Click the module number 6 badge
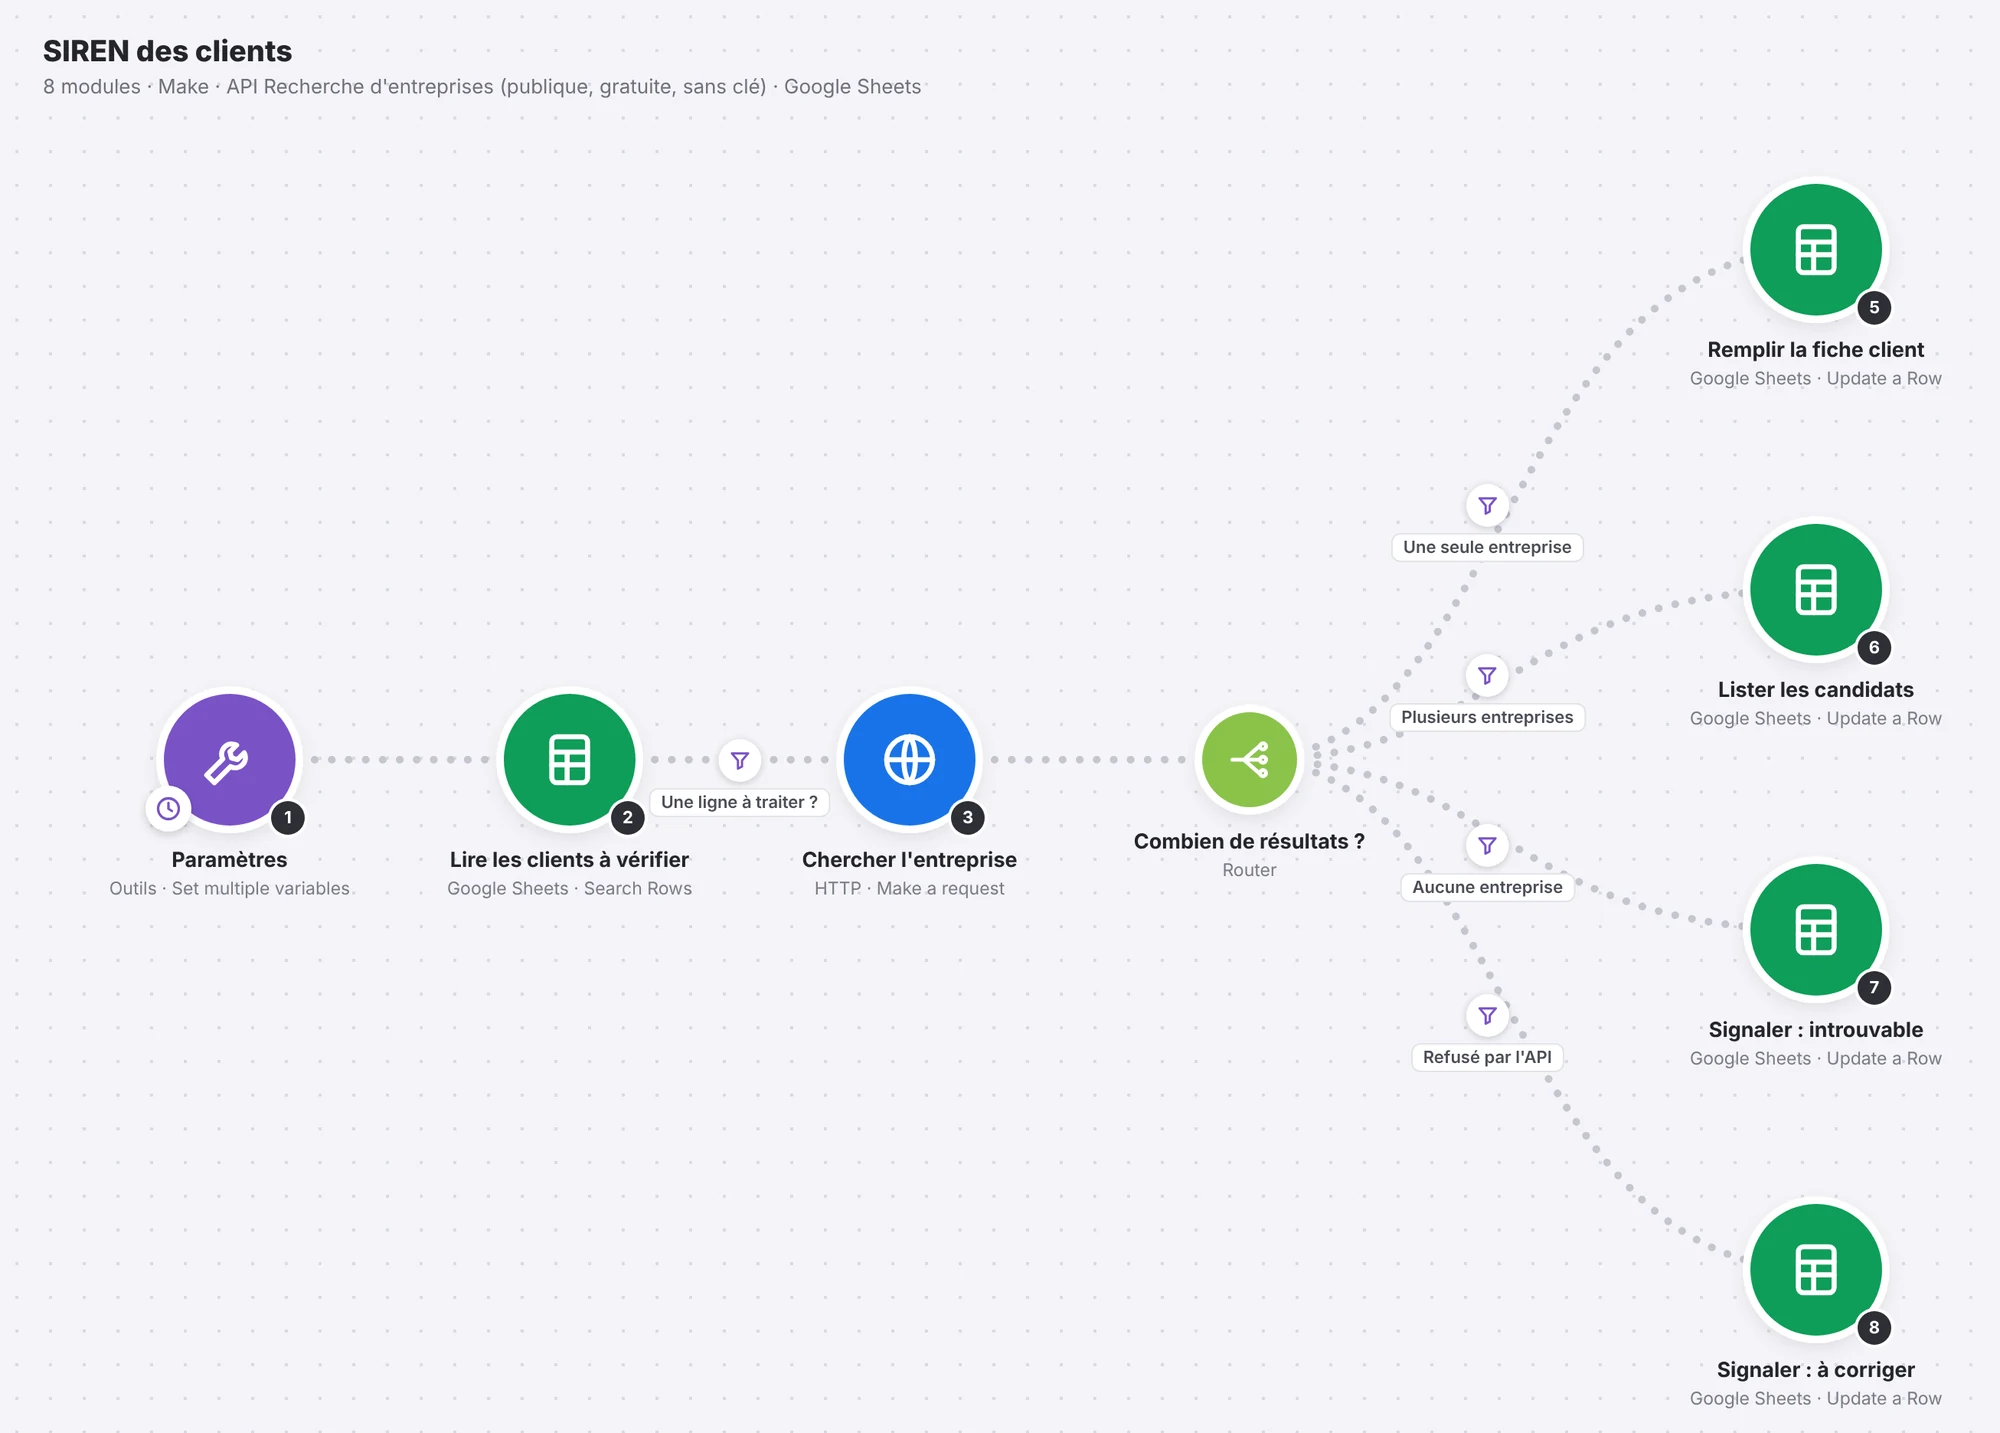This screenshot has height=1433, width=2000. [x=1874, y=647]
